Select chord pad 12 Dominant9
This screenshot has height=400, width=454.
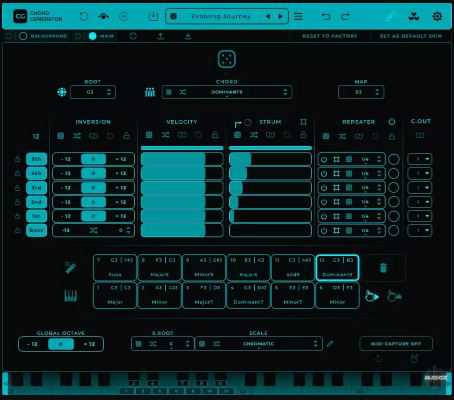point(337,268)
